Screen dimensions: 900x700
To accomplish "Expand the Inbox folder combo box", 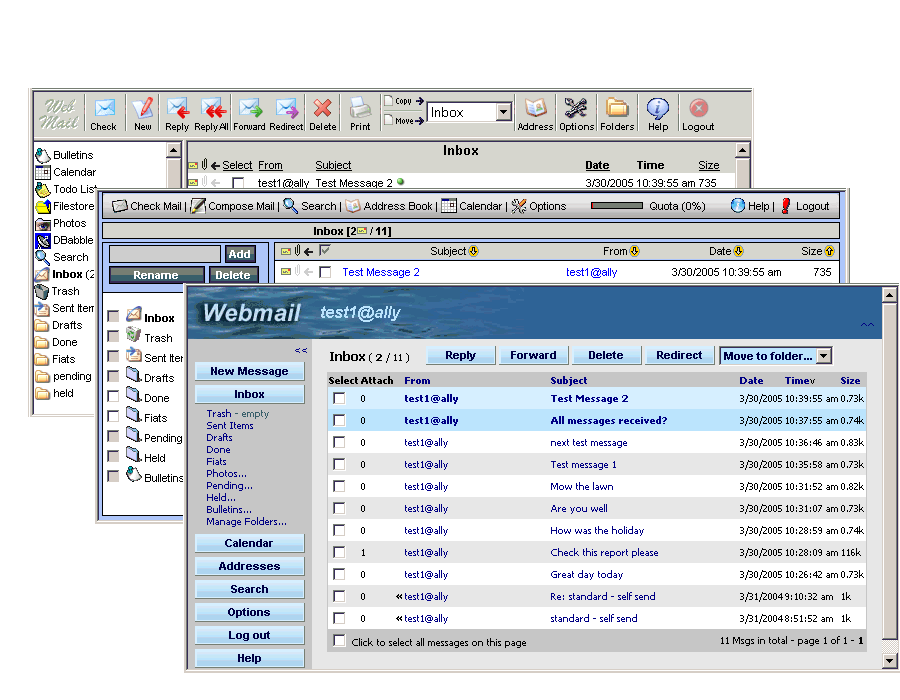I will (x=503, y=113).
